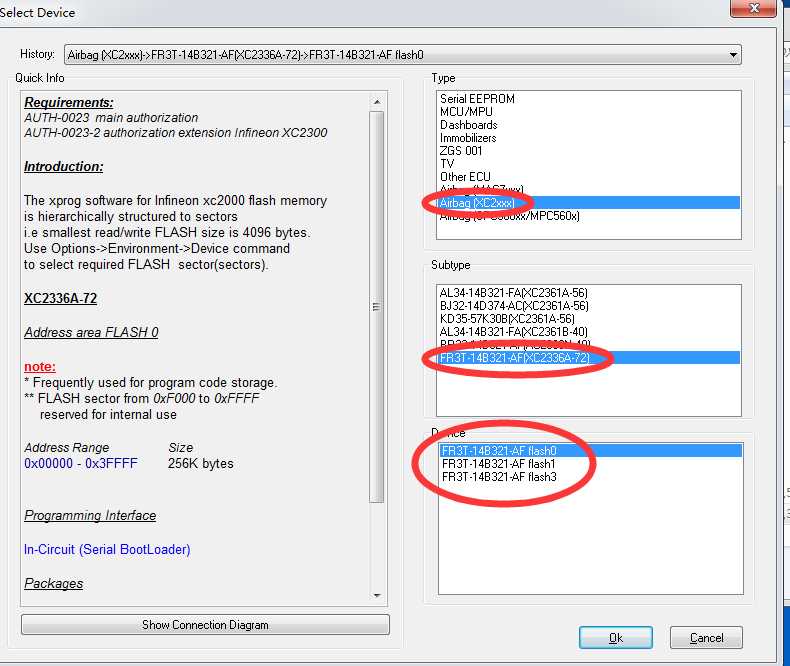Select subtype BJ32-14D374-AC(XC2361A-56)

(x=514, y=306)
